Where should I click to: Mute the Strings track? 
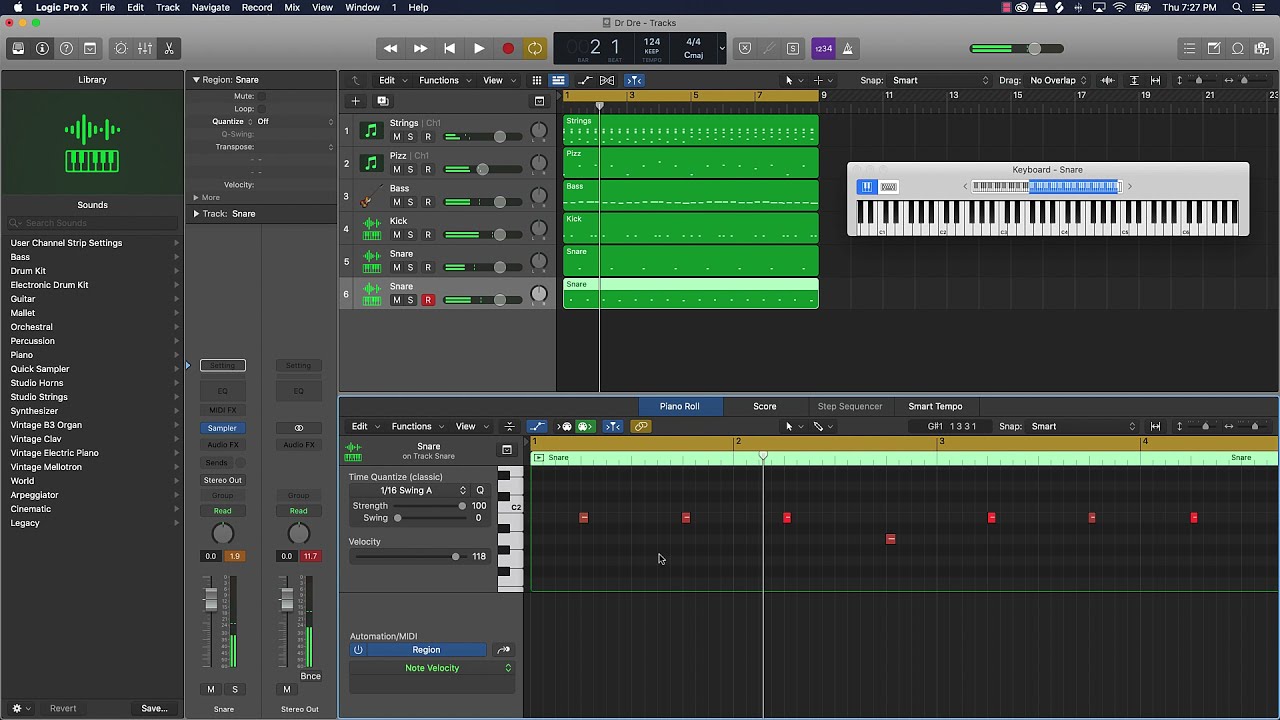tap(396, 137)
